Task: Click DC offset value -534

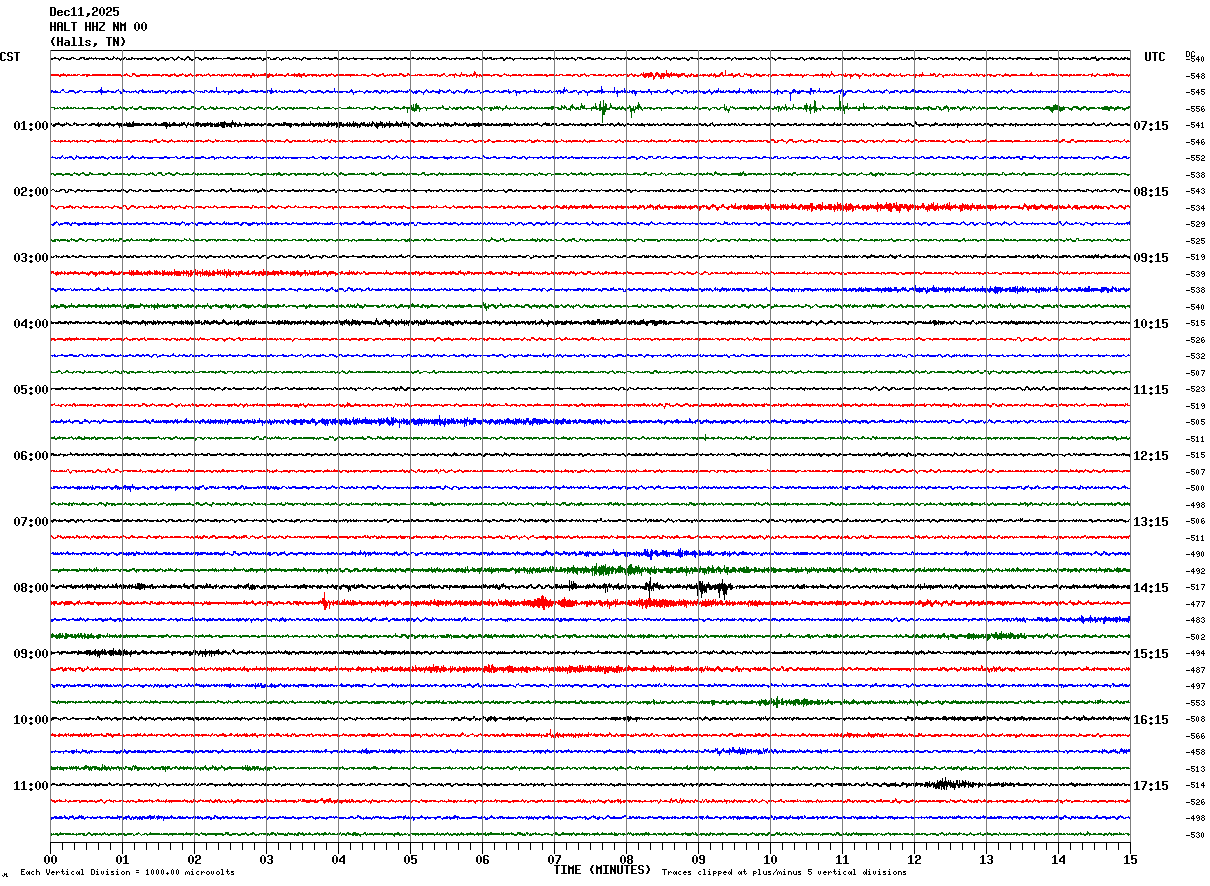Action: click(1195, 208)
